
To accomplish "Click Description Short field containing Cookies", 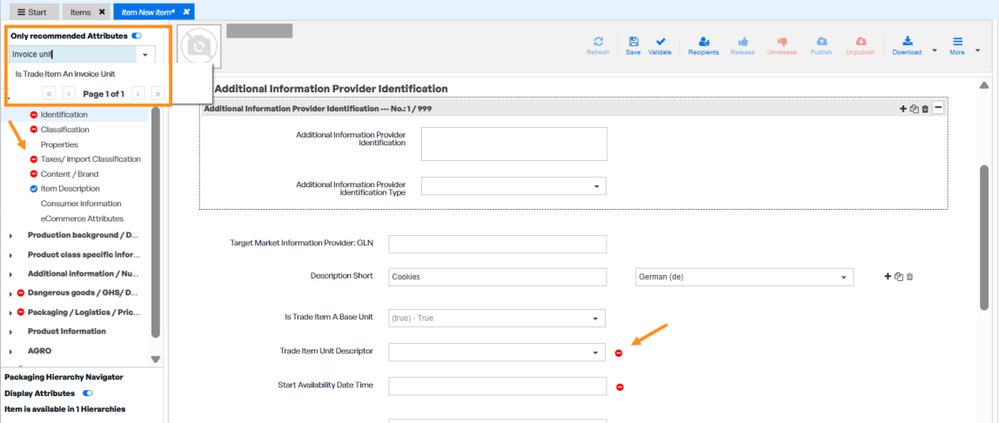I will (x=498, y=277).
